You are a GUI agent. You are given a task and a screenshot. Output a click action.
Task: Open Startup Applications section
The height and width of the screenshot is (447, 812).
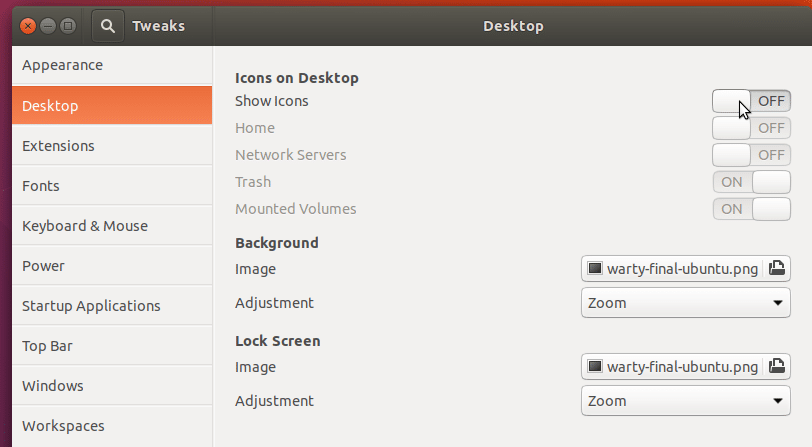[x=112, y=306]
